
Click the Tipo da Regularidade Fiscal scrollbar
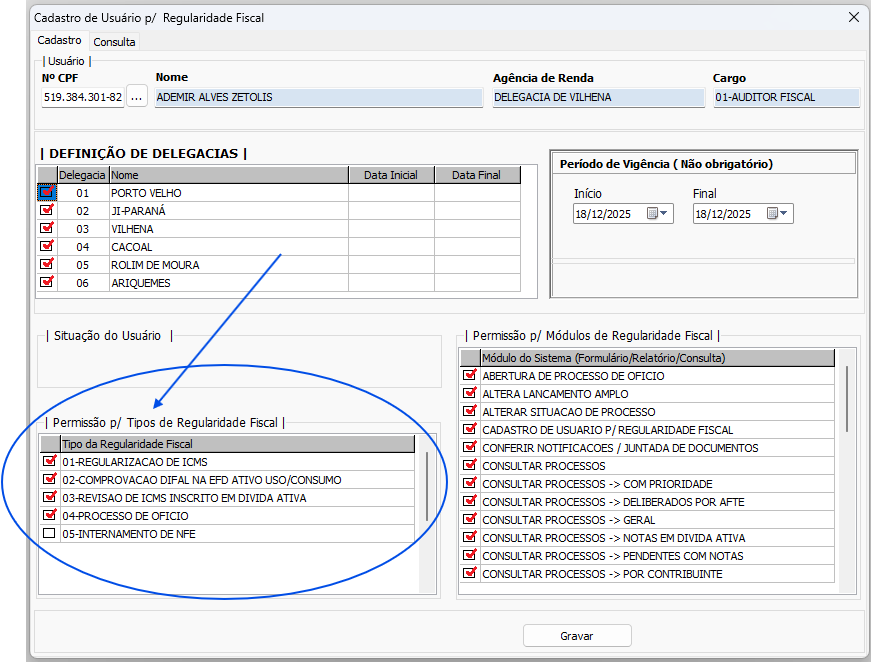[427, 485]
